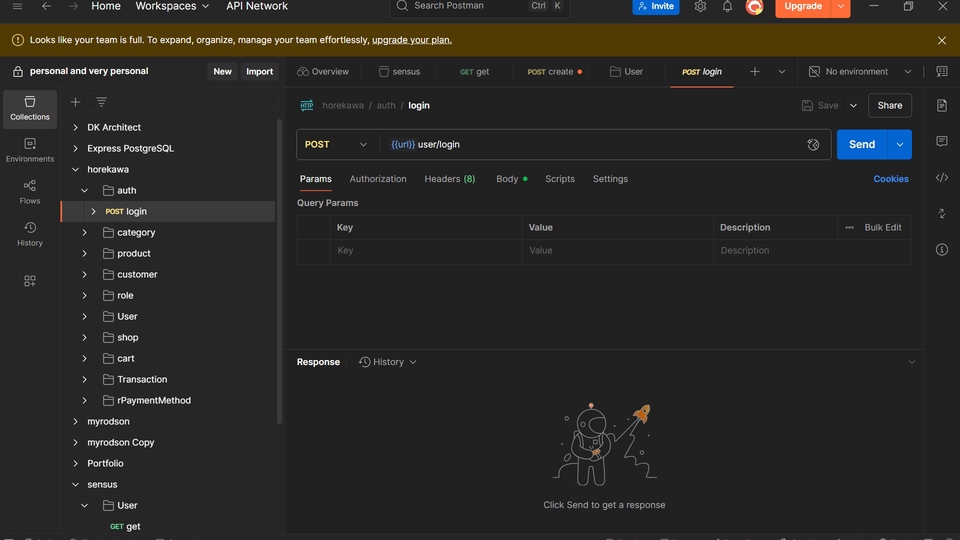Viewport: 960px width, 540px height.
Task: Open the environment quick look icon
Action: click(x=942, y=72)
